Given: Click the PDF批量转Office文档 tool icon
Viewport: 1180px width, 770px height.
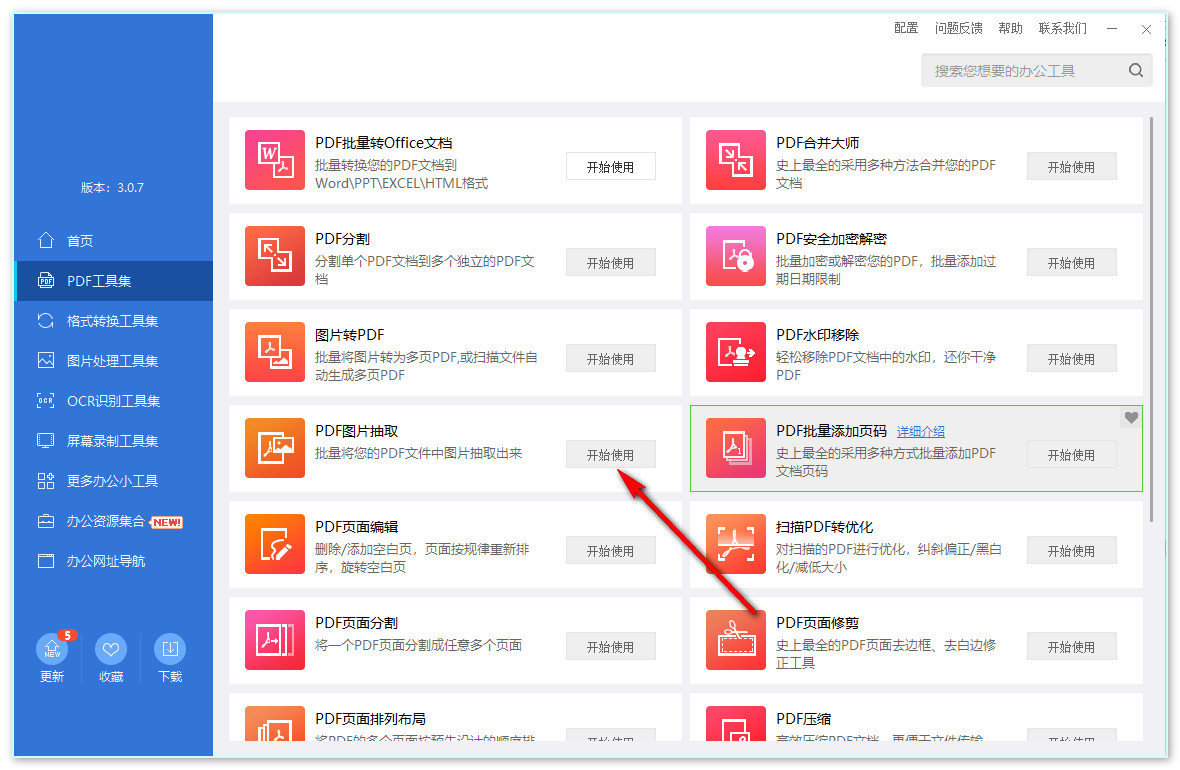Looking at the screenshot, I should (x=275, y=160).
